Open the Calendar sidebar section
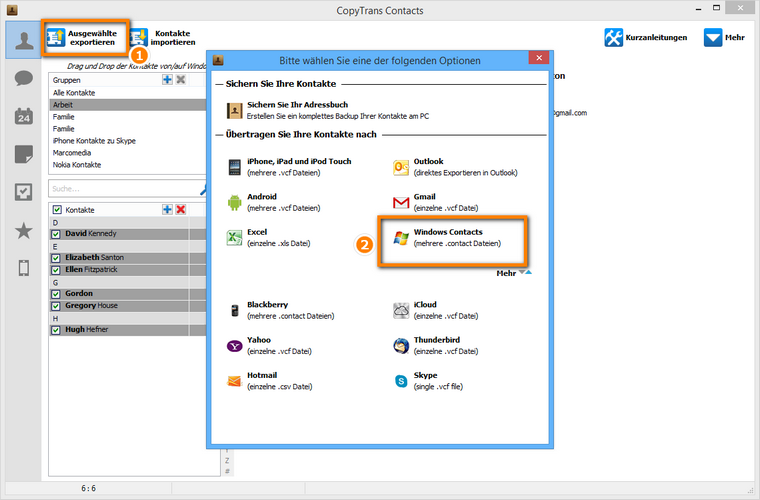 point(23,116)
